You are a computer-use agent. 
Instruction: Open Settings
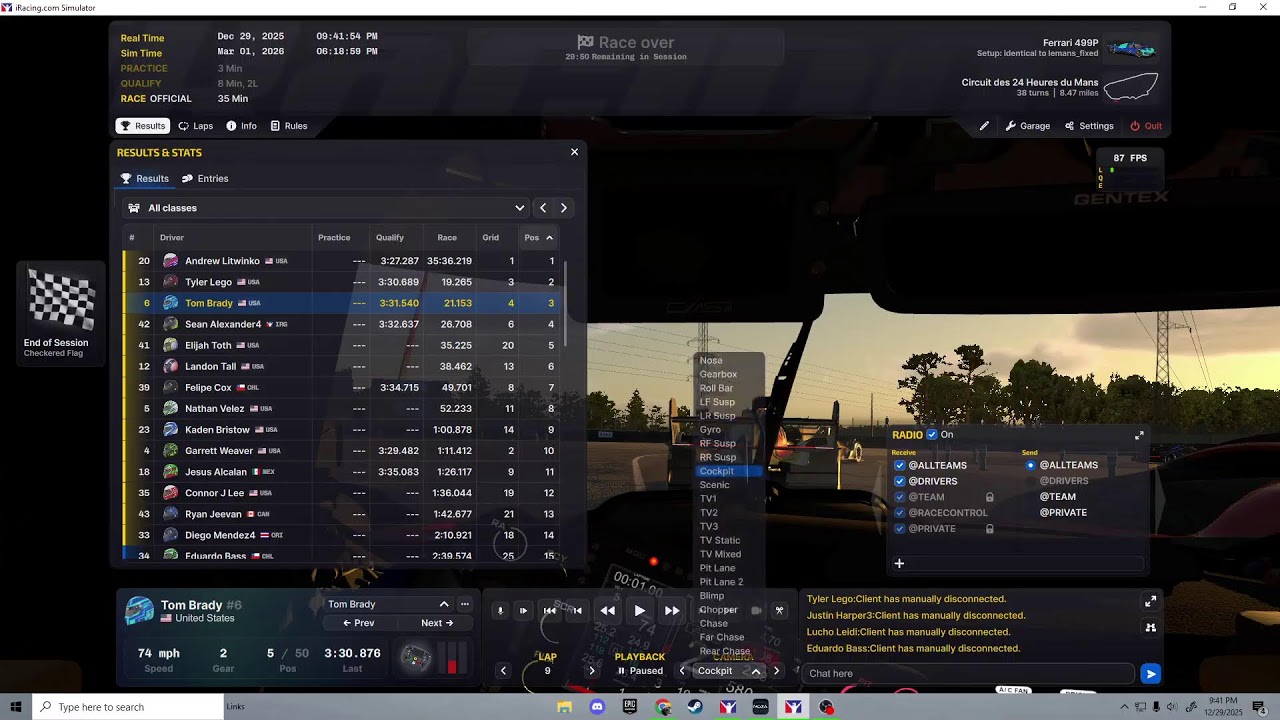point(1089,126)
